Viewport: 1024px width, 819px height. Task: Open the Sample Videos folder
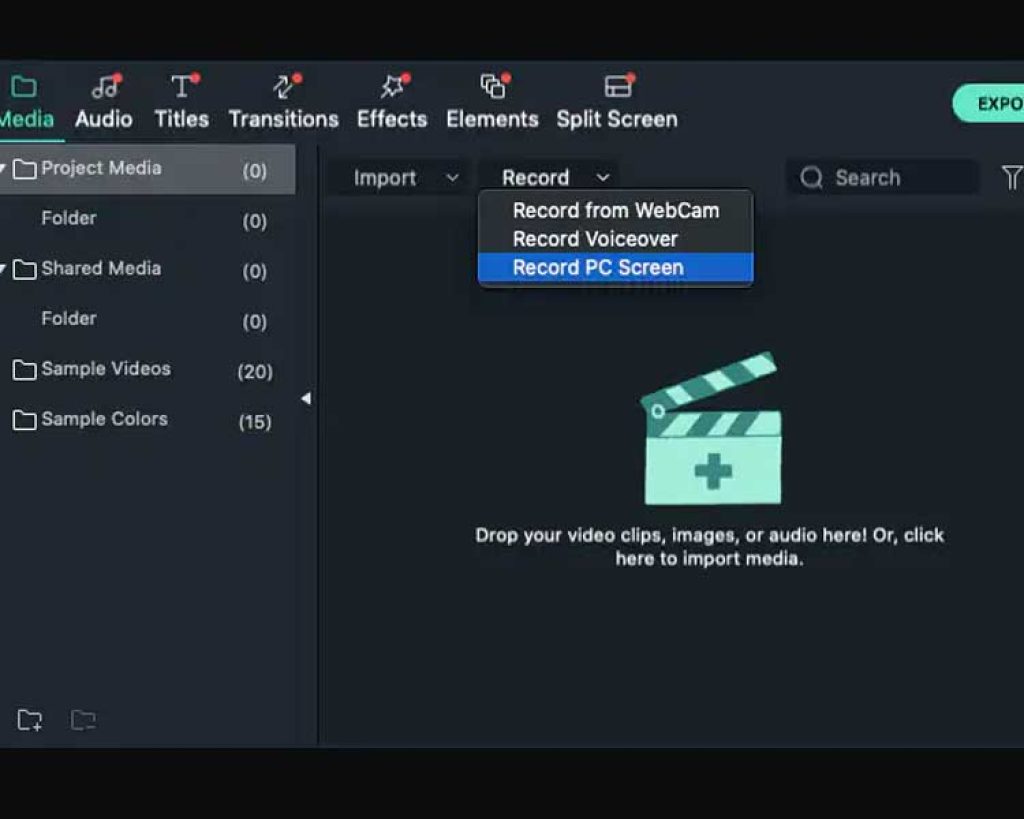pos(105,369)
